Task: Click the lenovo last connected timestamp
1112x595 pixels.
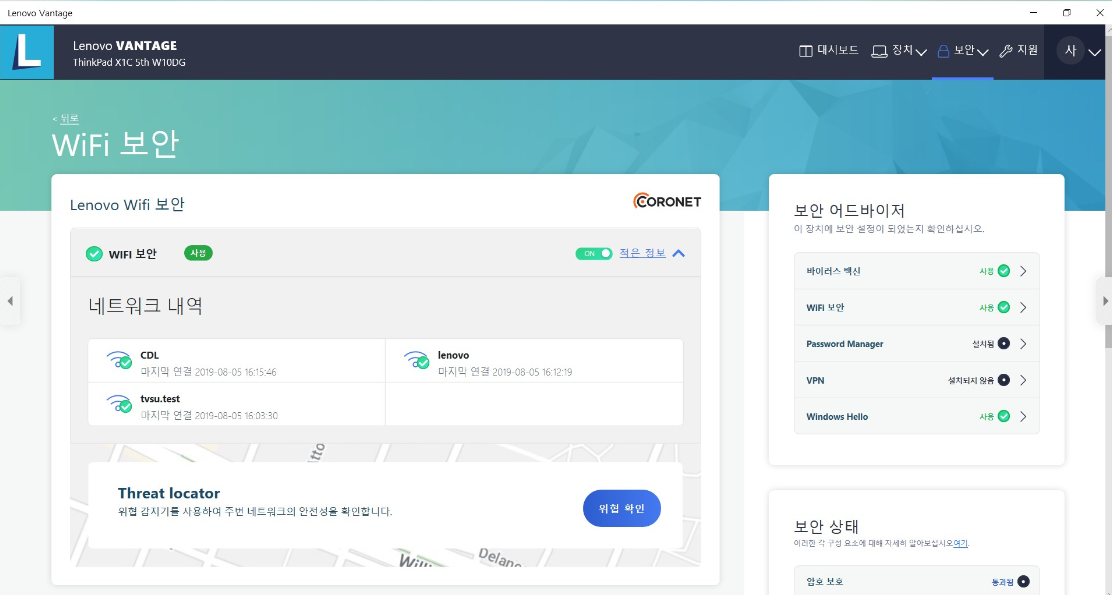Action: tap(505, 372)
